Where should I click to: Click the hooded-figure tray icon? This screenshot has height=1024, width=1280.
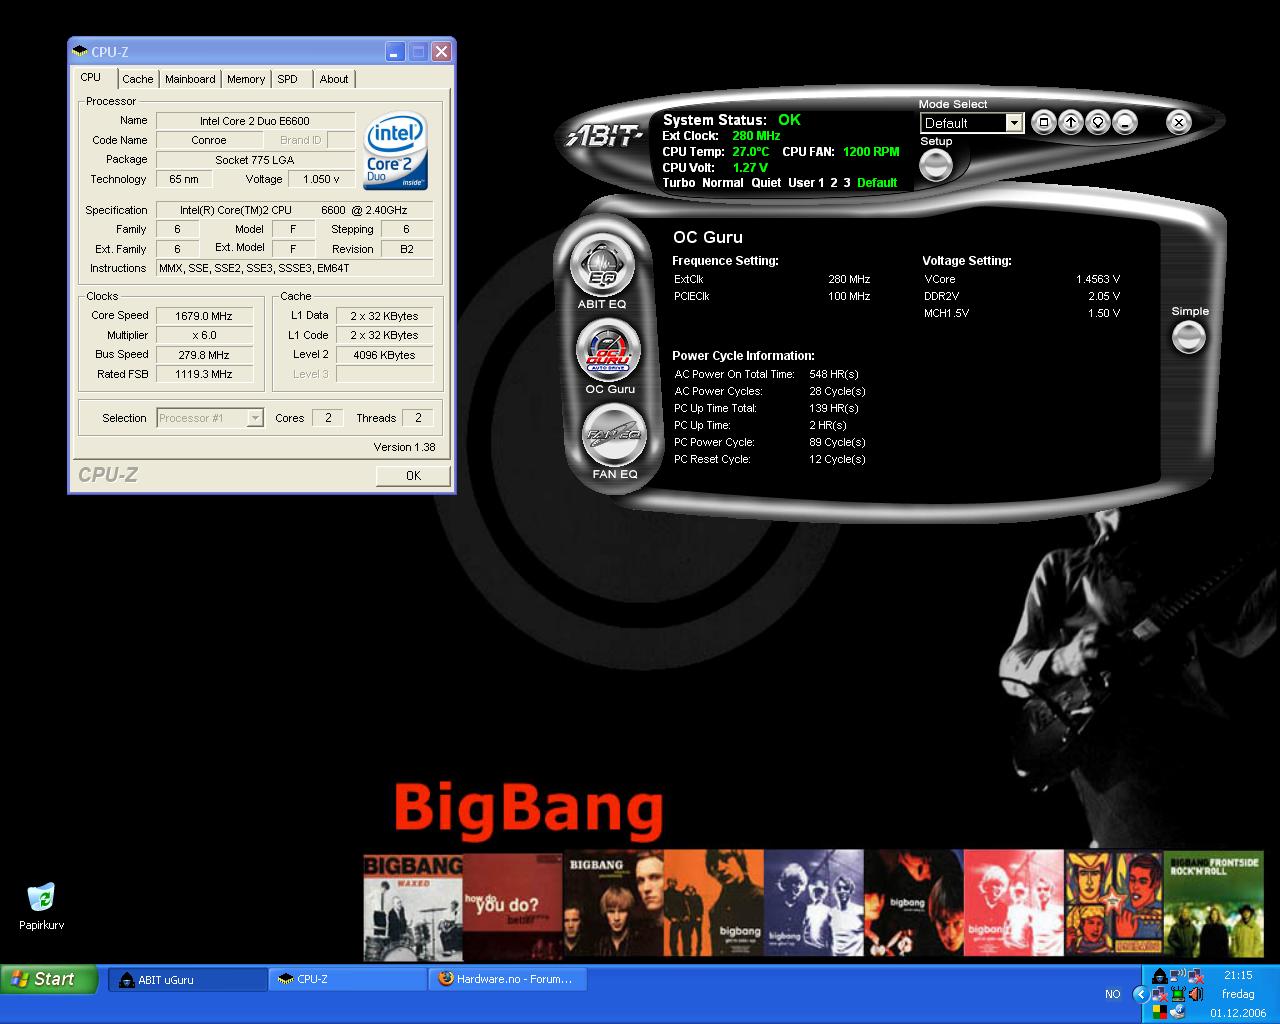[1159, 976]
